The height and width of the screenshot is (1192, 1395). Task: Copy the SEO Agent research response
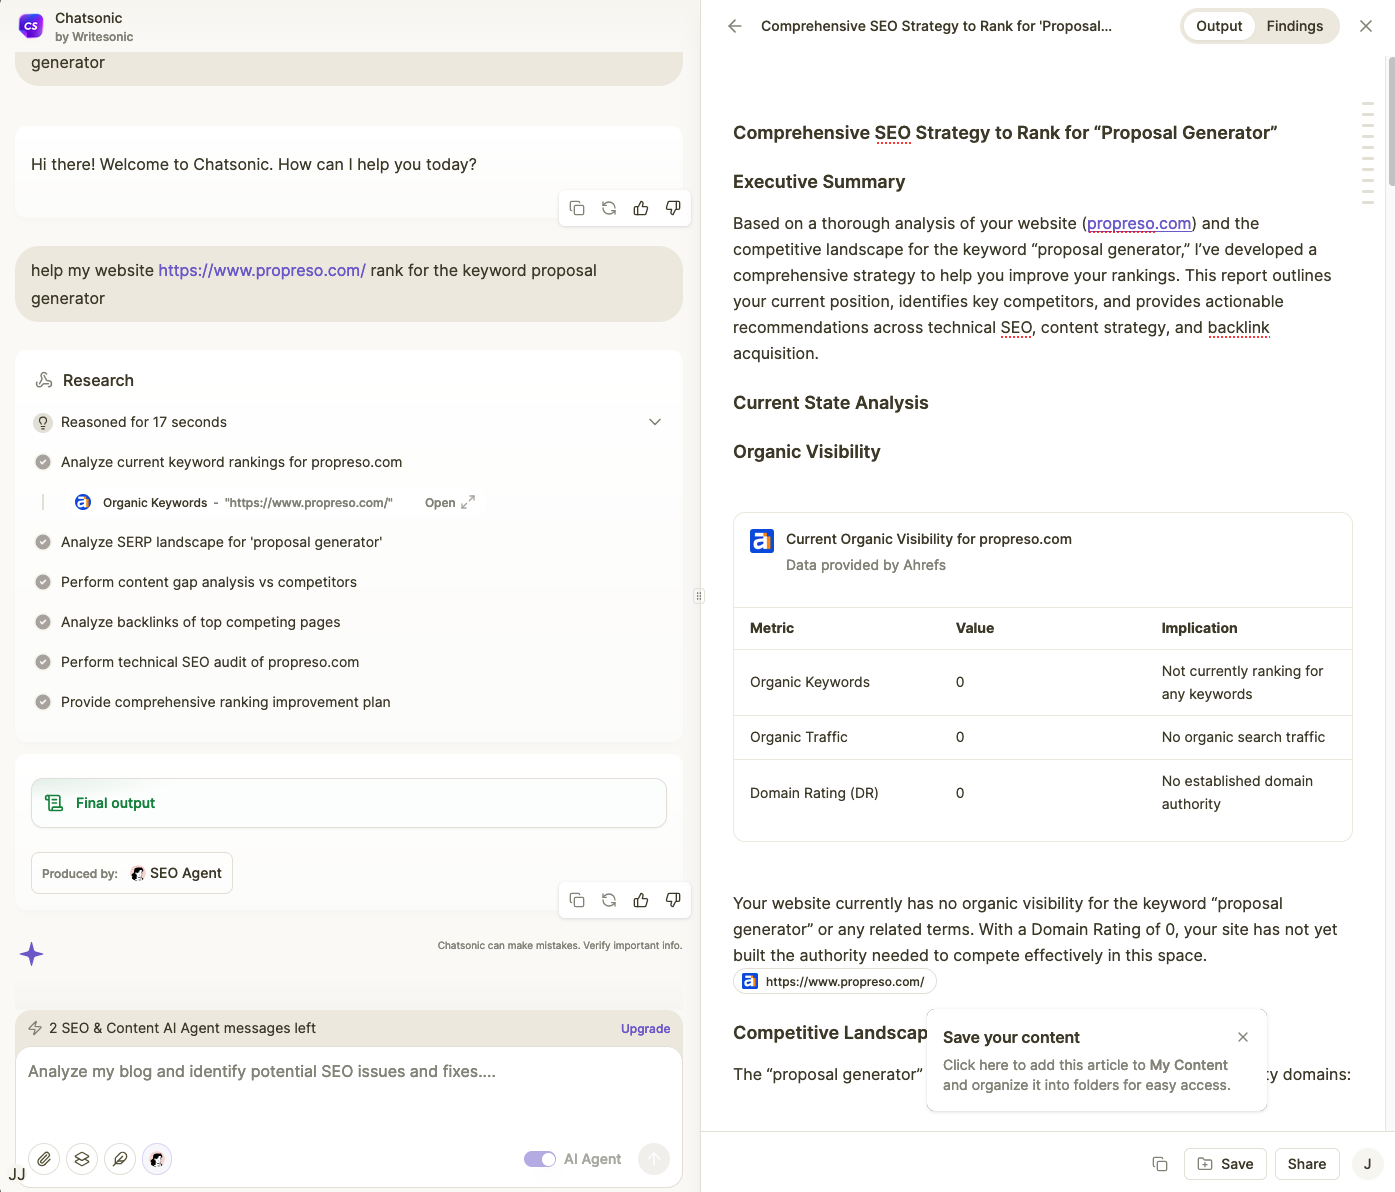pyautogui.click(x=577, y=900)
